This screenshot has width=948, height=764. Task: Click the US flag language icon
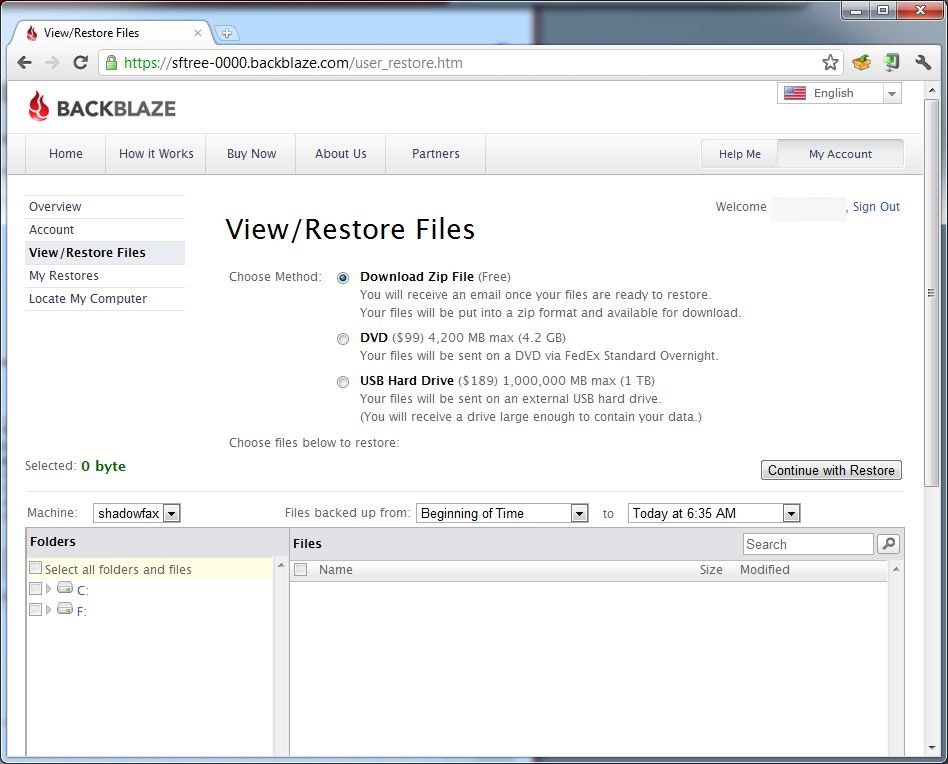tap(794, 93)
